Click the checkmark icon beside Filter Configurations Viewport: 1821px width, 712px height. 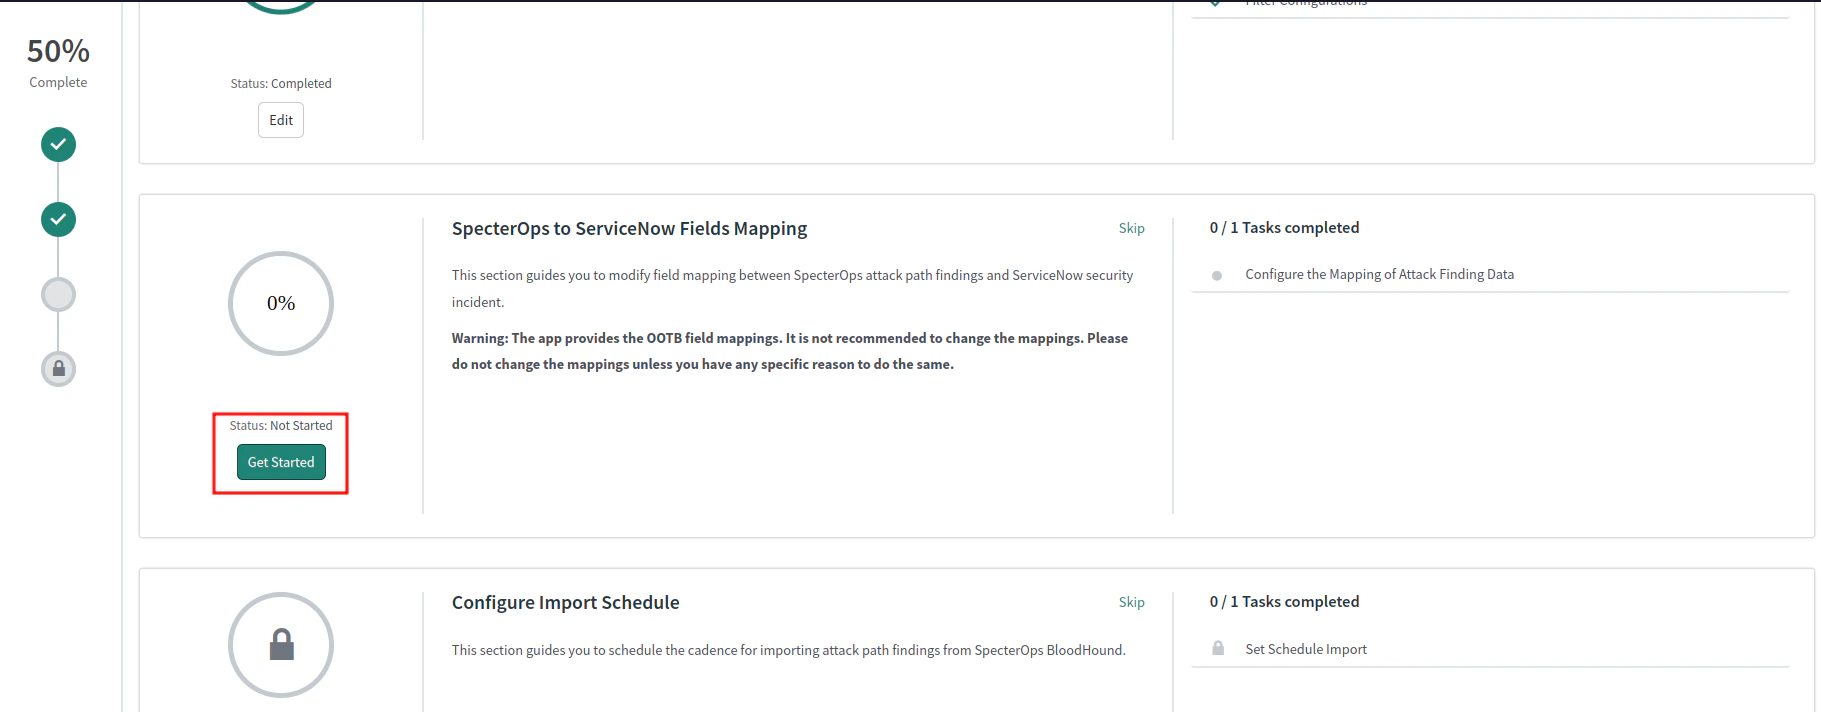1214,4
